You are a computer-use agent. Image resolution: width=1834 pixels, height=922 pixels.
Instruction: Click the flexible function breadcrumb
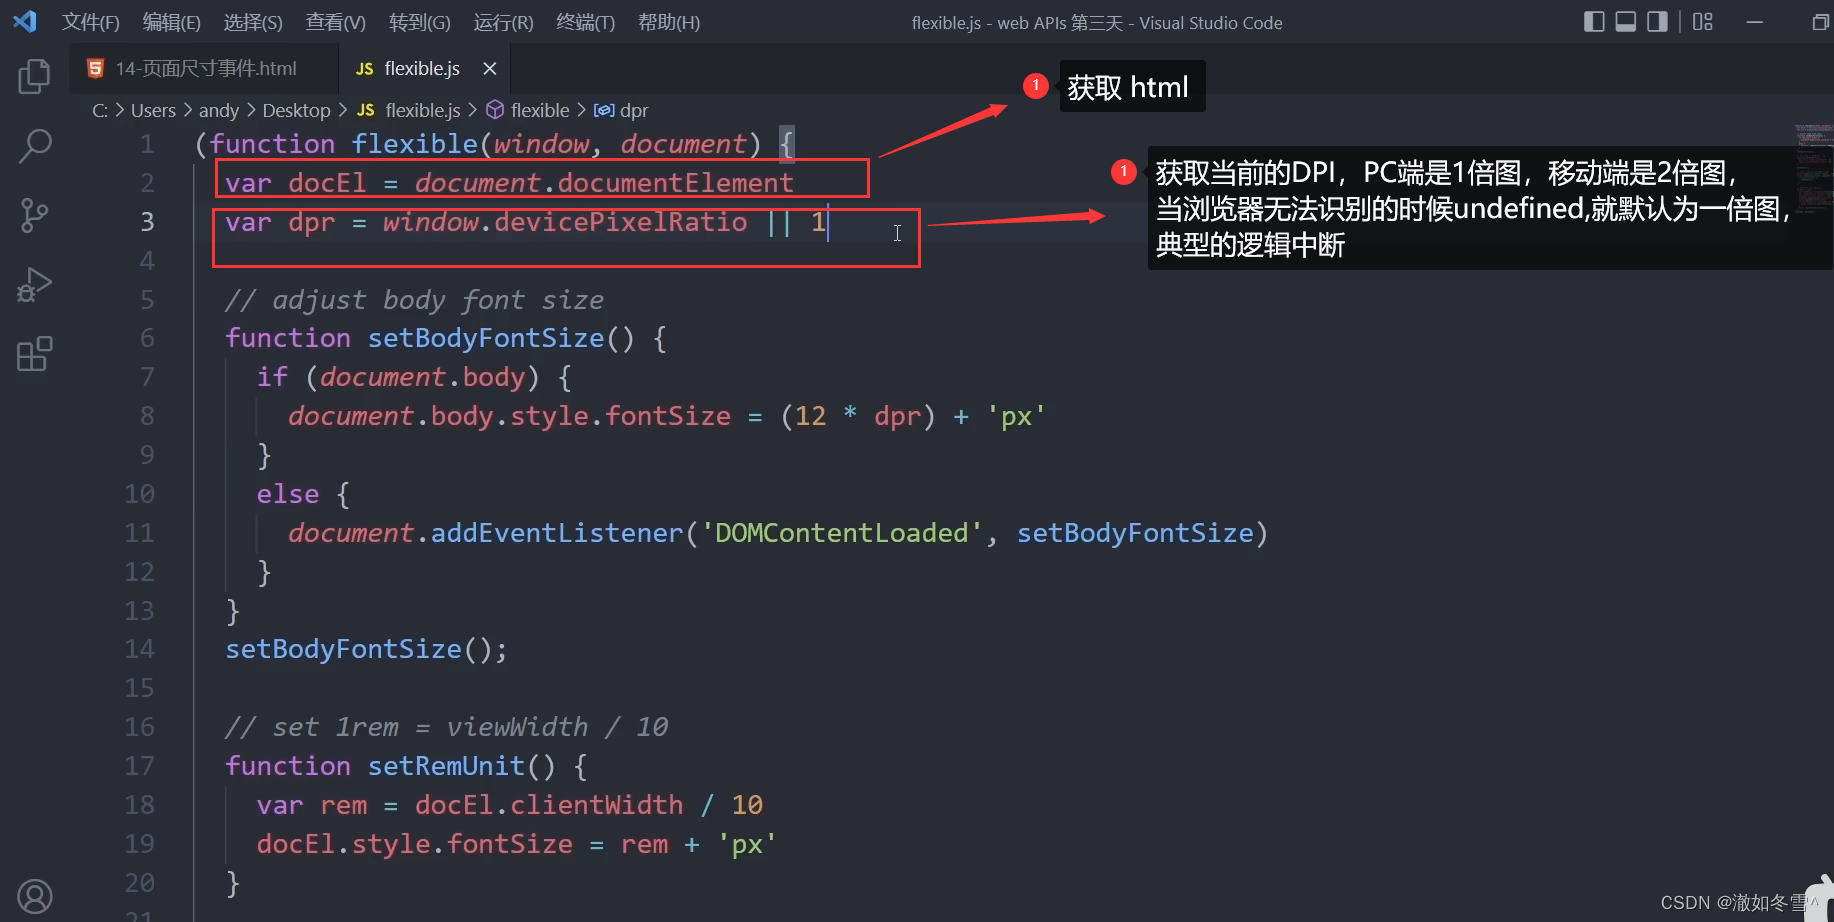(528, 110)
